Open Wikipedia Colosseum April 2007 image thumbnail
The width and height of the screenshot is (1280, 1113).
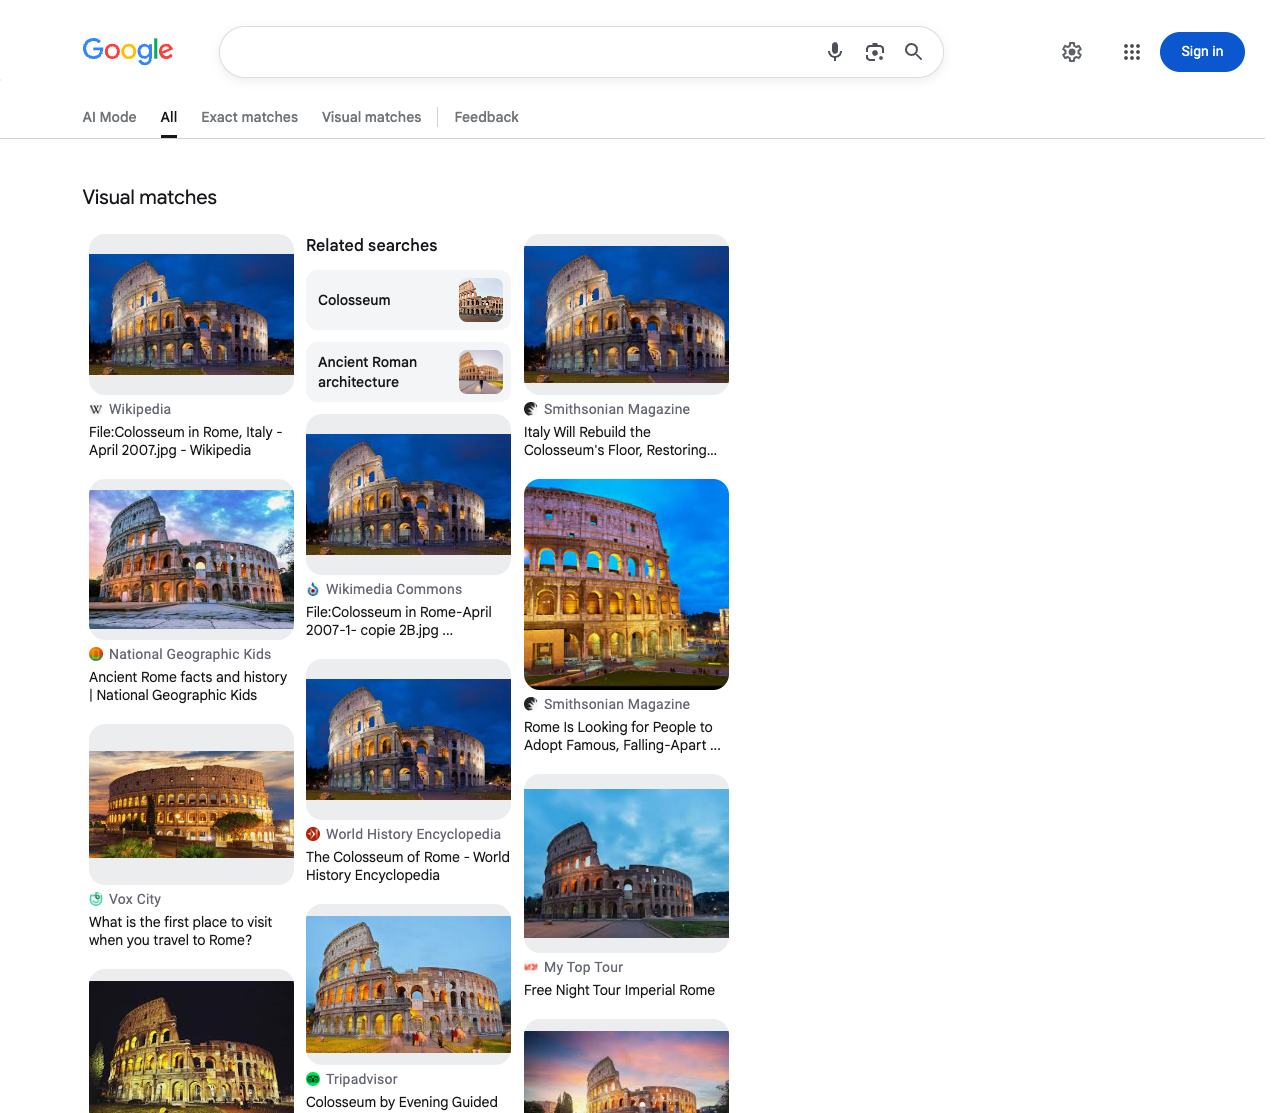pyautogui.click(x=191, y=314)
